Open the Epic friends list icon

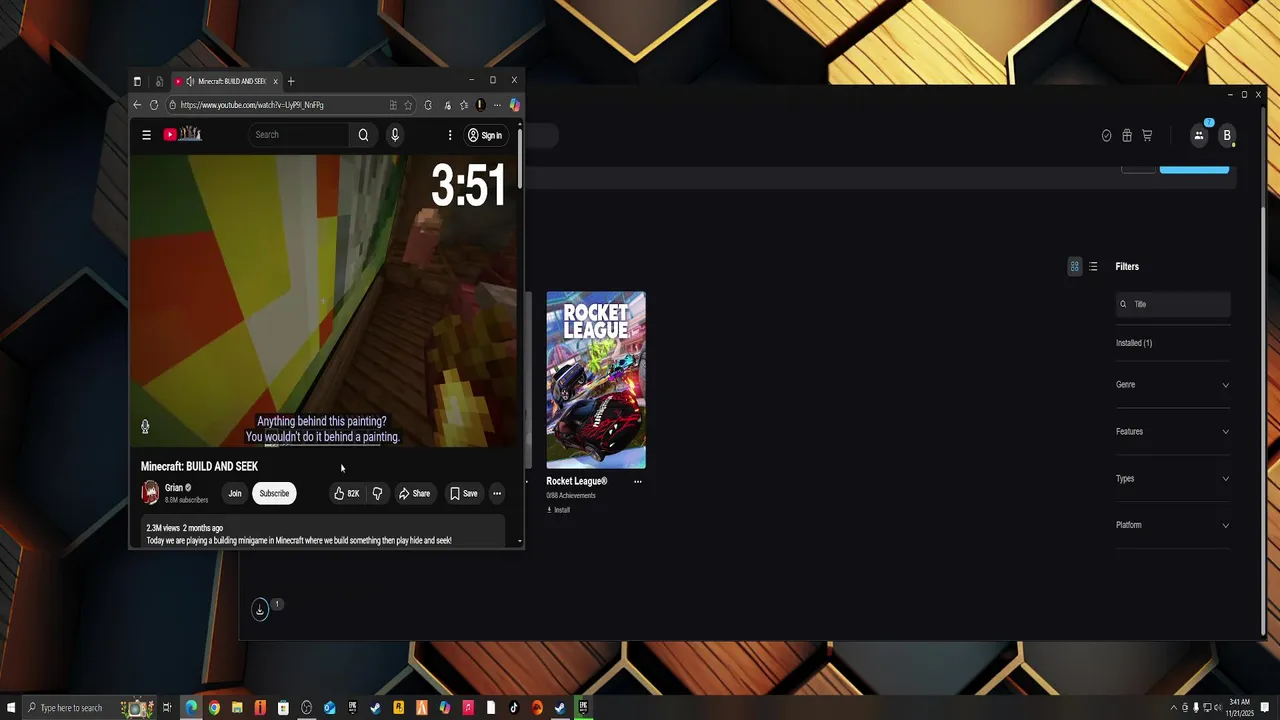pyautogui.click(x=1199, y=135)
